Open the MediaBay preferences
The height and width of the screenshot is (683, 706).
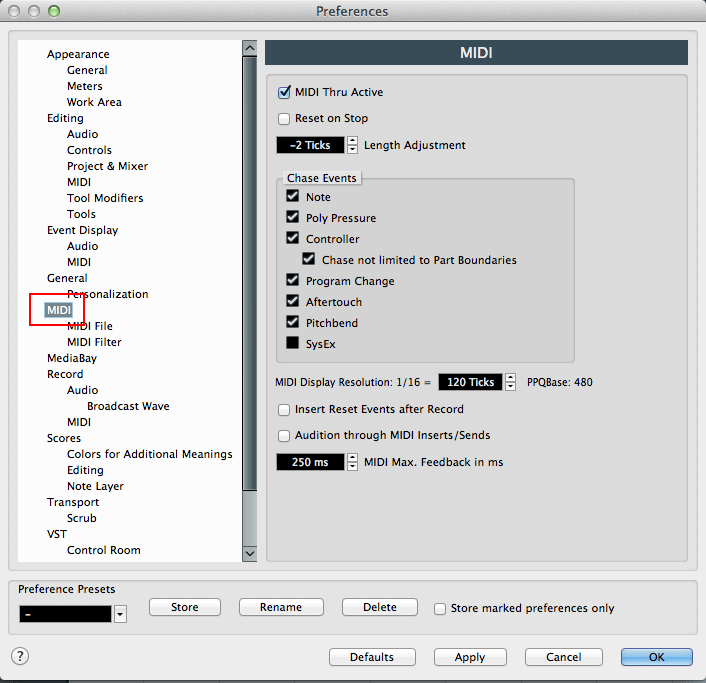[72, 358]
